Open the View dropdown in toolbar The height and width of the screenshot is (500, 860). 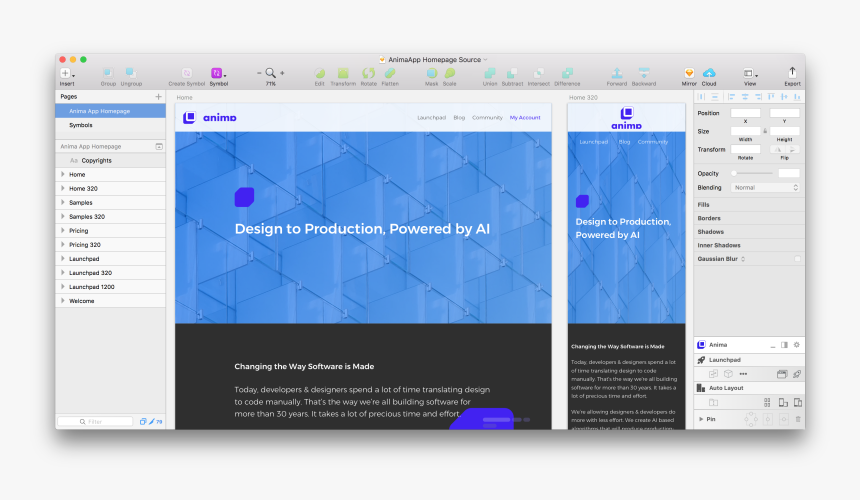pyautogui.click(x=750, y=73)
